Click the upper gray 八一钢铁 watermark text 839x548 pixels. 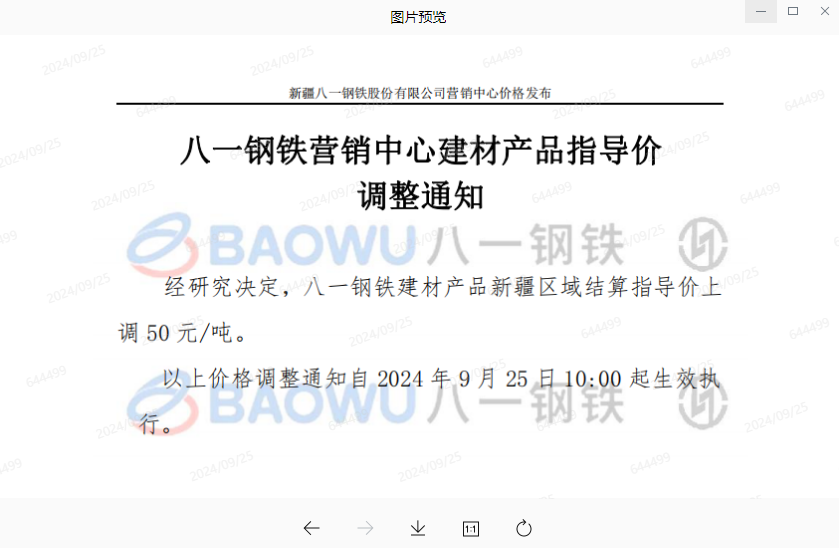click(x=530, y=243)
